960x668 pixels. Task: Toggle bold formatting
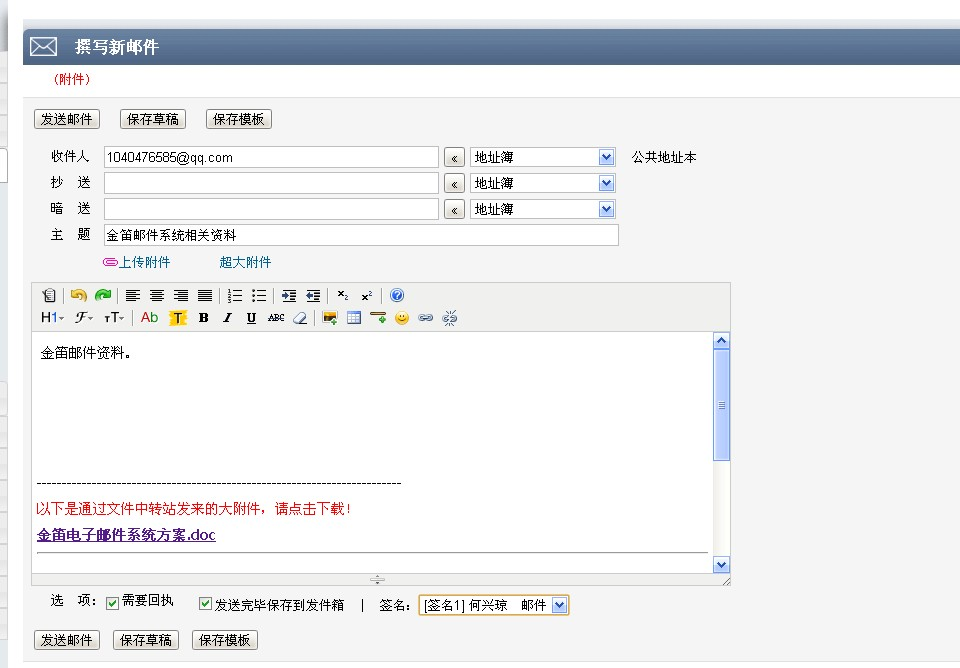click(x=203, y=318)
